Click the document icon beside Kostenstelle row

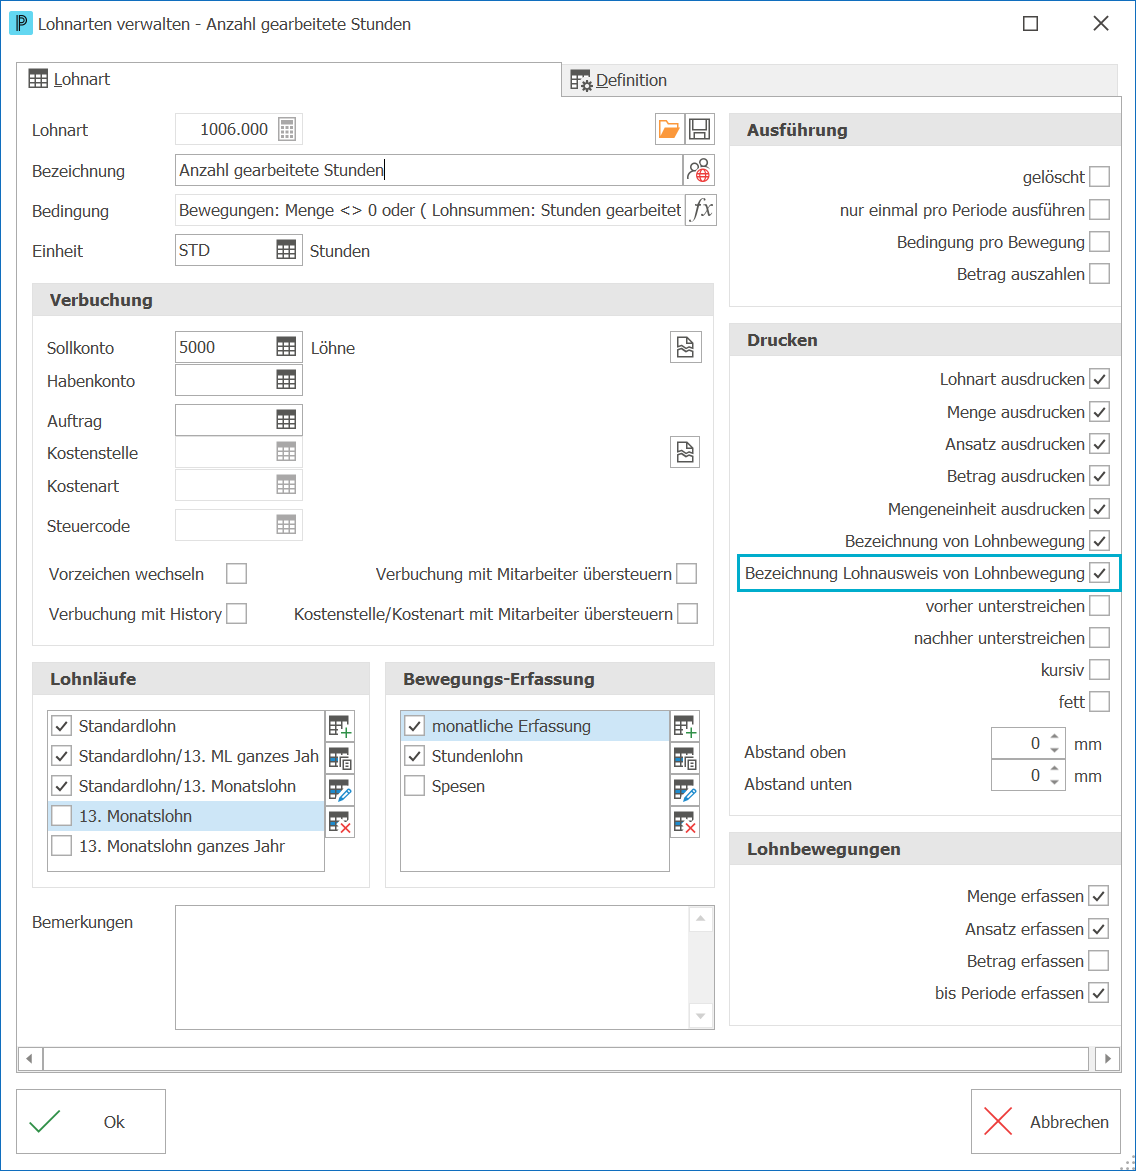(x=685, y=452)
